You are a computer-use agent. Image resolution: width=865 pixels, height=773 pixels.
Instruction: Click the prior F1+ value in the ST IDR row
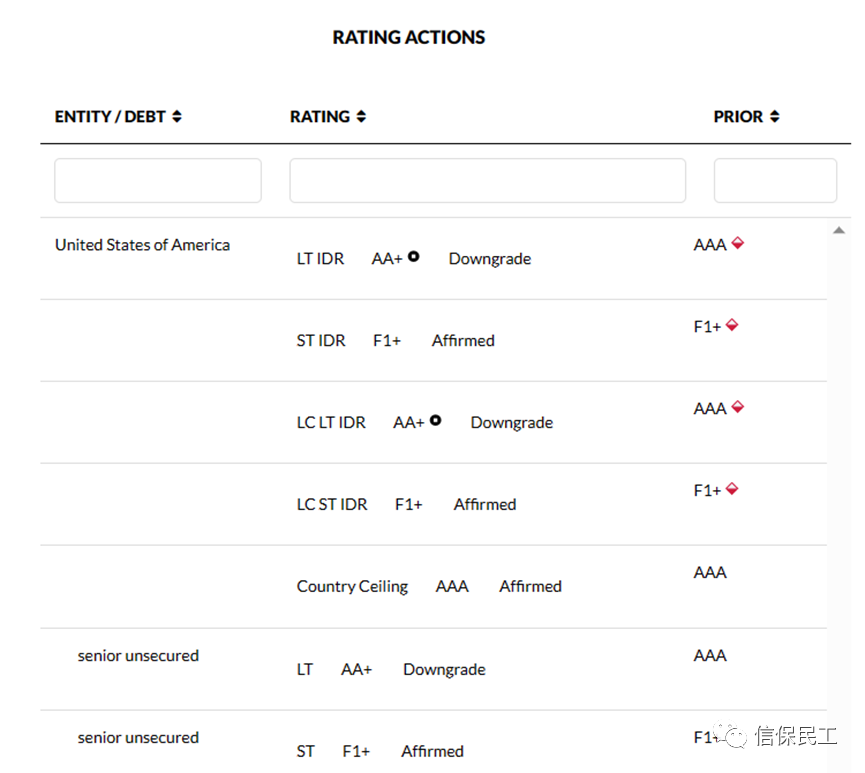click(x=707, y=327)
